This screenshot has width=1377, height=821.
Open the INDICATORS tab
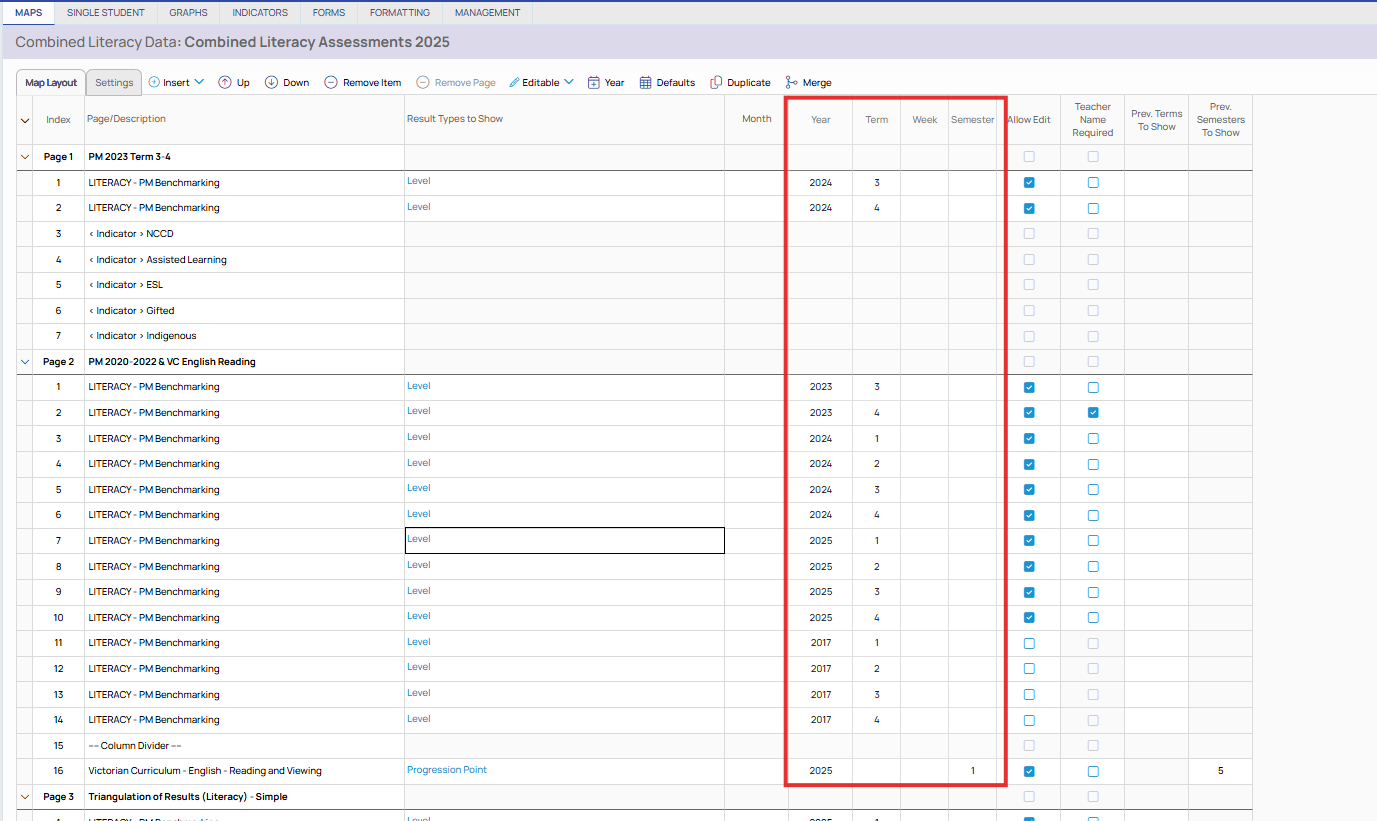coord(260,13)
